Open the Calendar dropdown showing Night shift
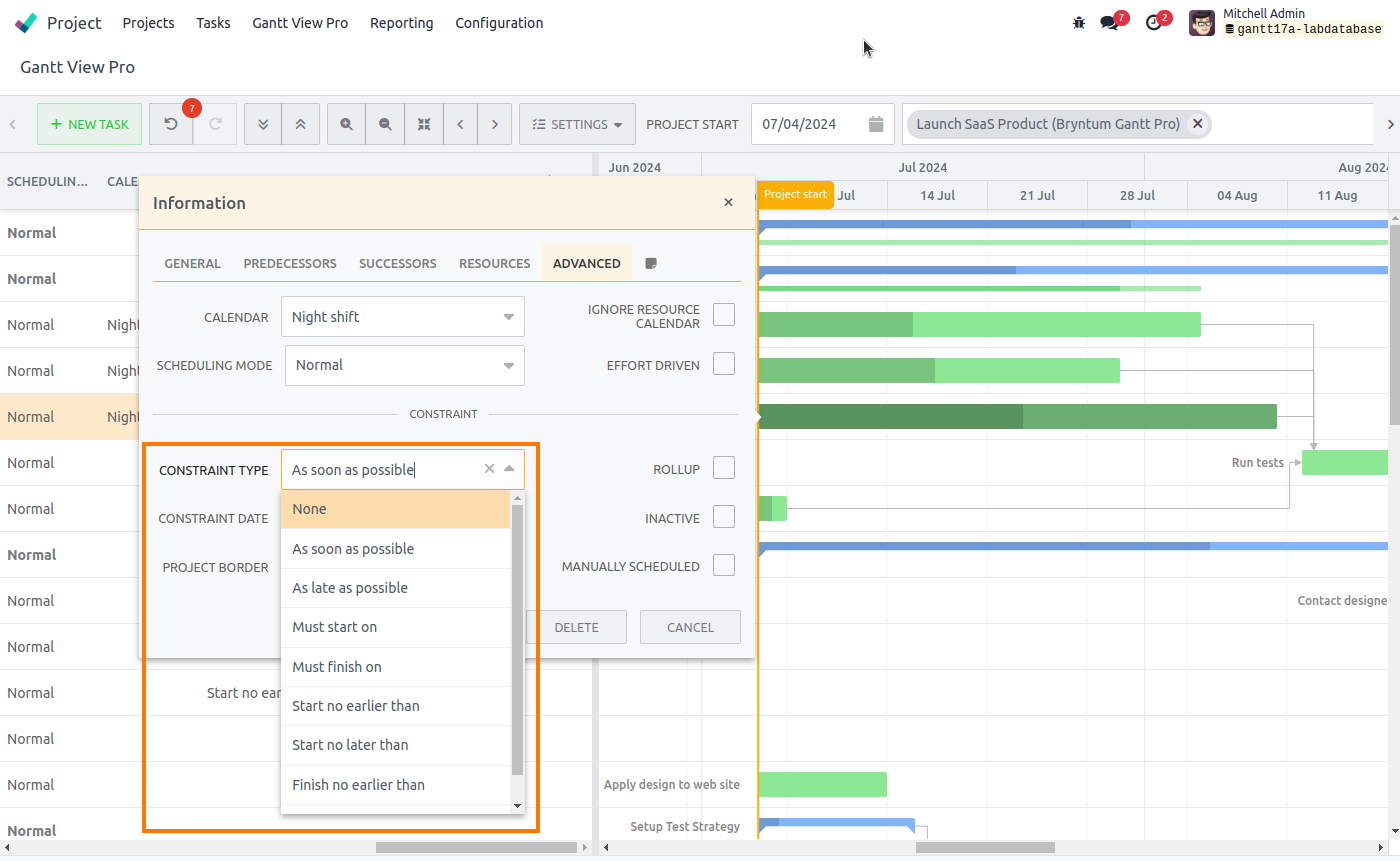1400x861 pixels. pos(403,316)
